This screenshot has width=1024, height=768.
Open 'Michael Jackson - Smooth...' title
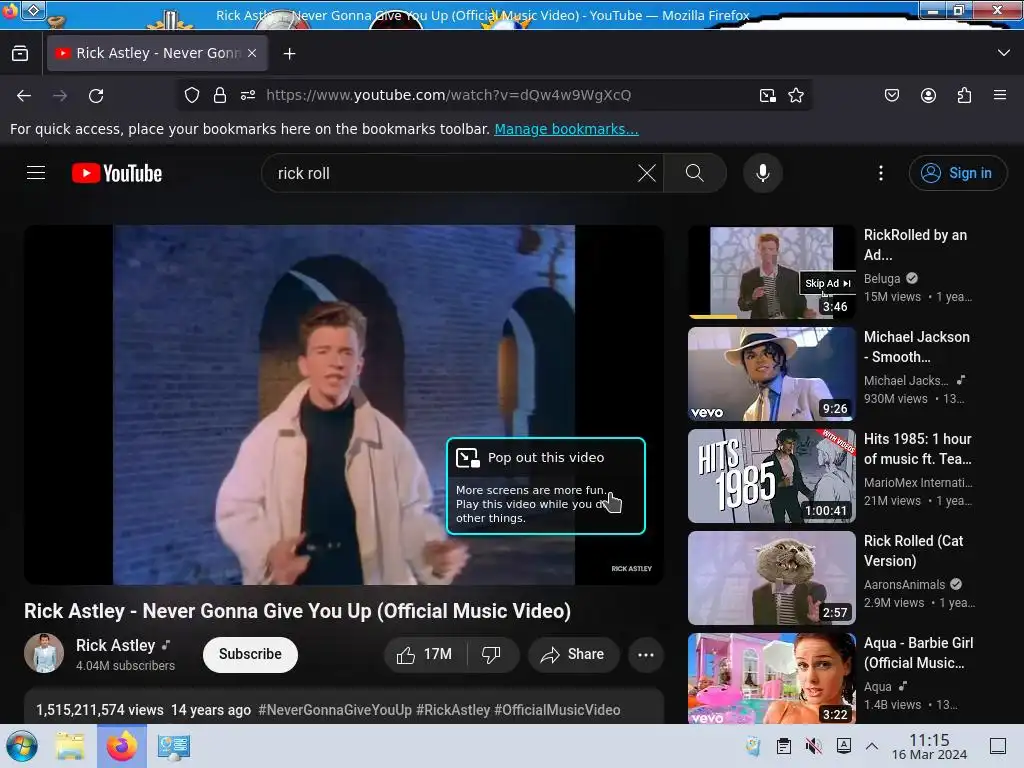tap(916, 347)
